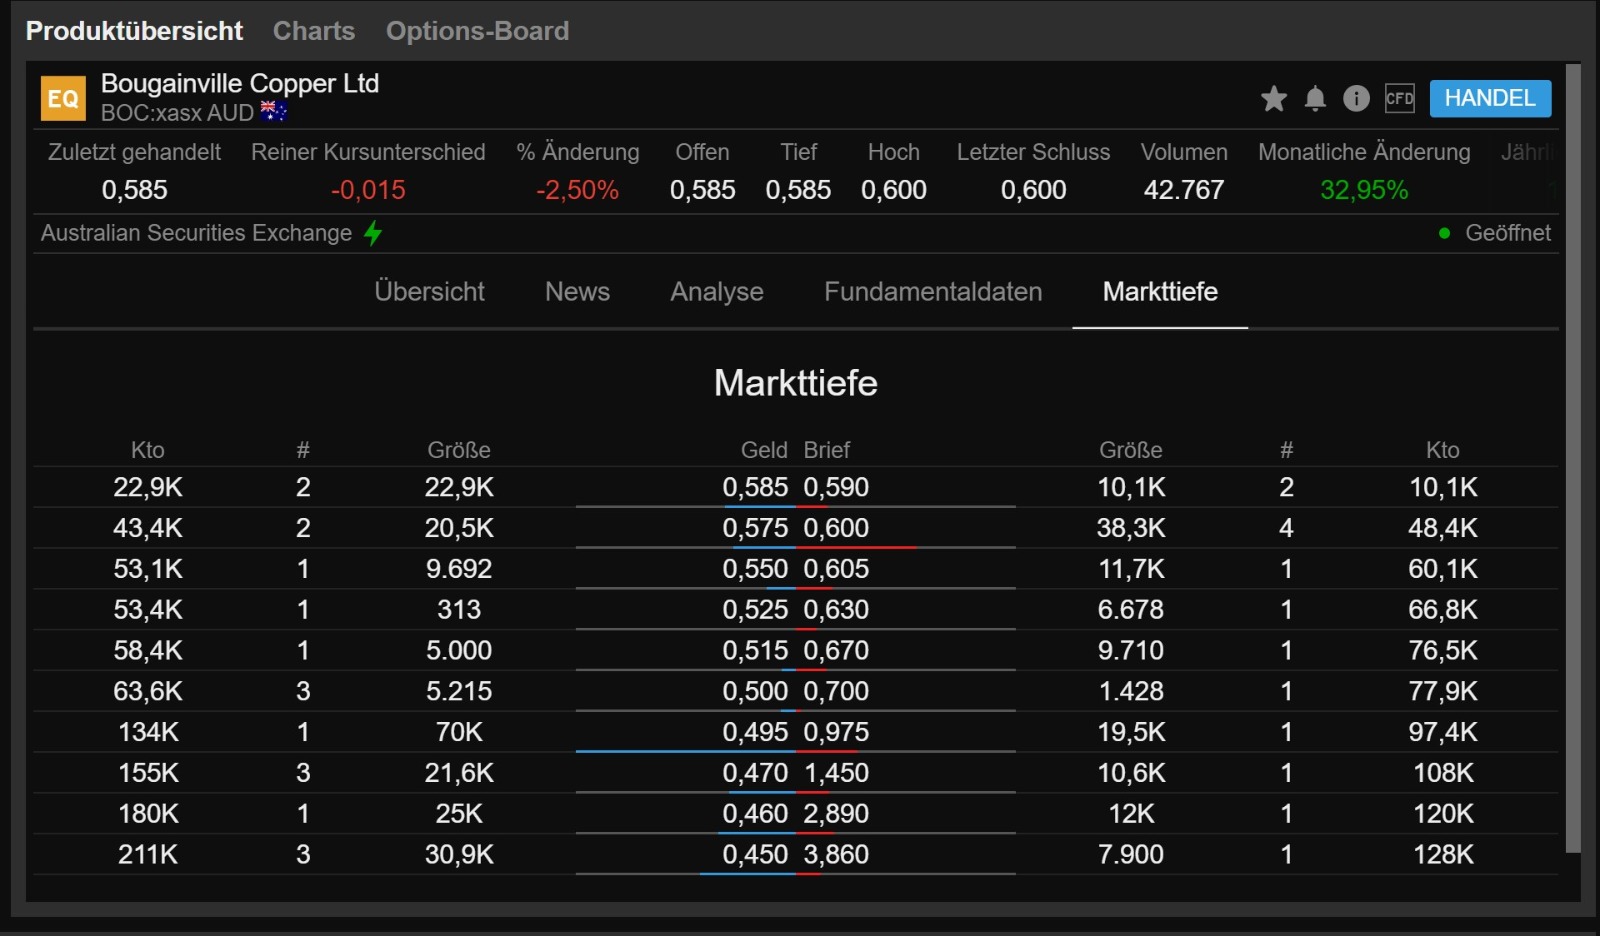Click the vertical scrollbar on the right
Viewport: 1600px width, 936px height.
click(x=1573, y=458)
